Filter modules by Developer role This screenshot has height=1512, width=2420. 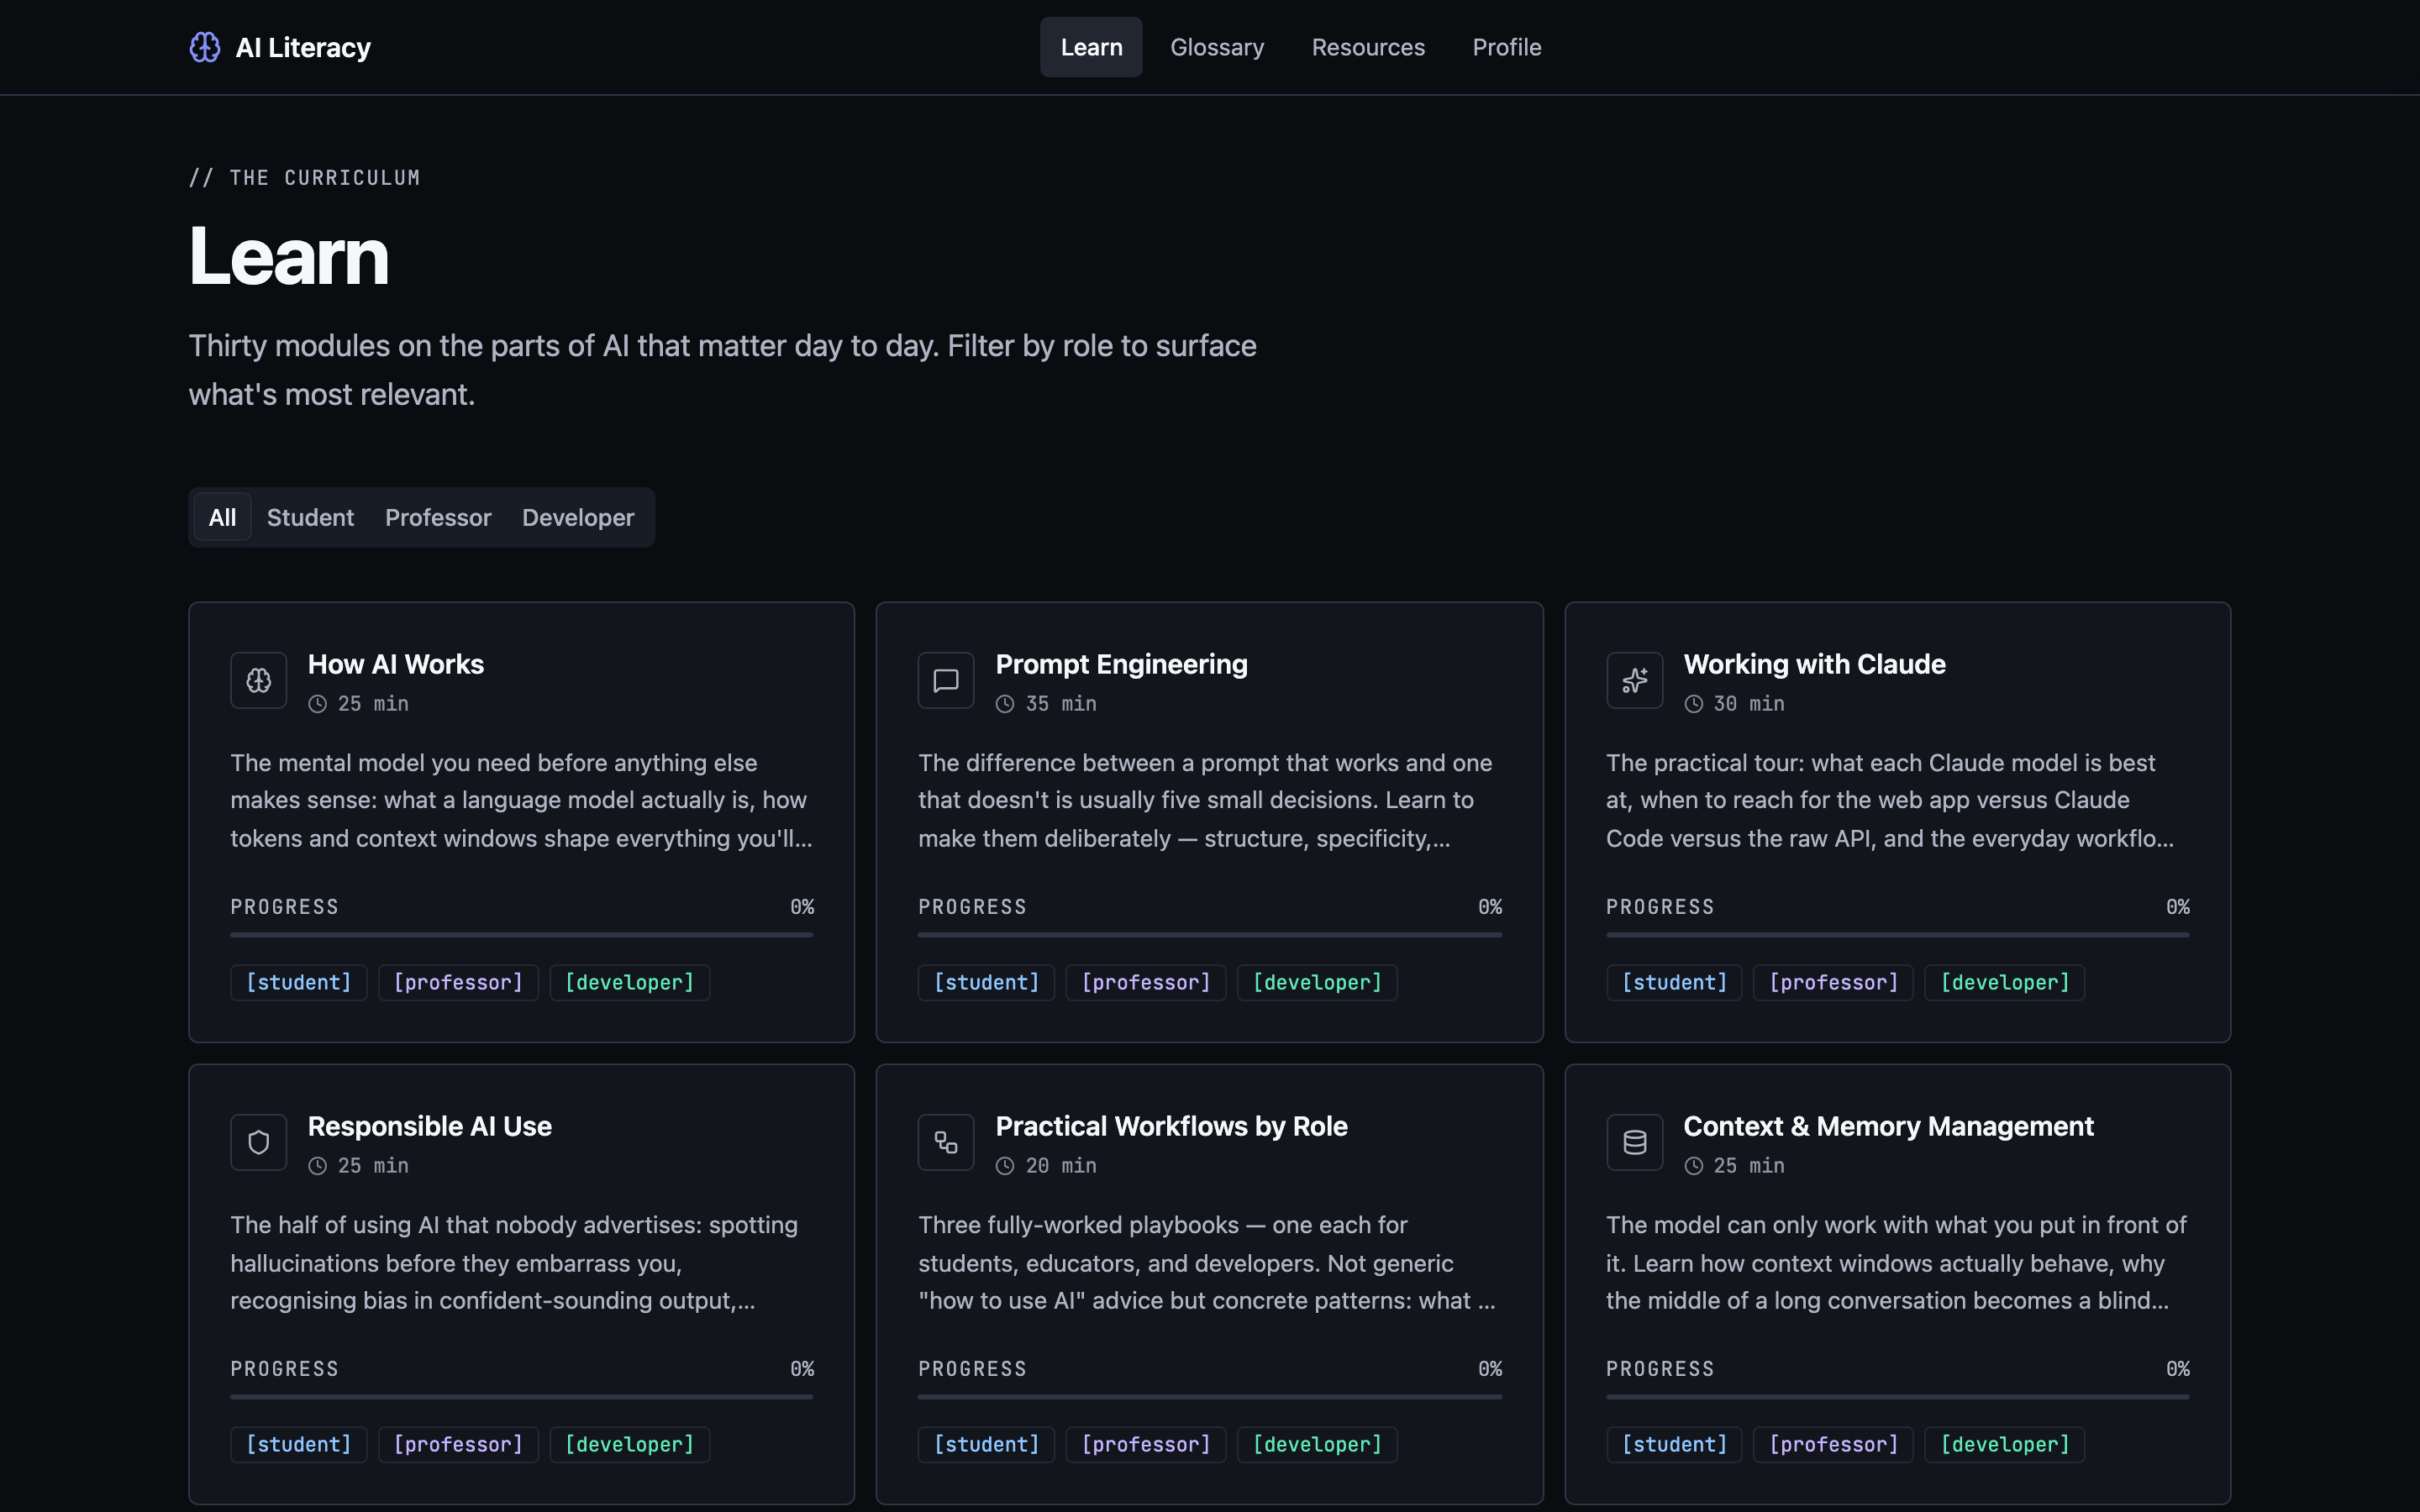(x=578, y=517)
